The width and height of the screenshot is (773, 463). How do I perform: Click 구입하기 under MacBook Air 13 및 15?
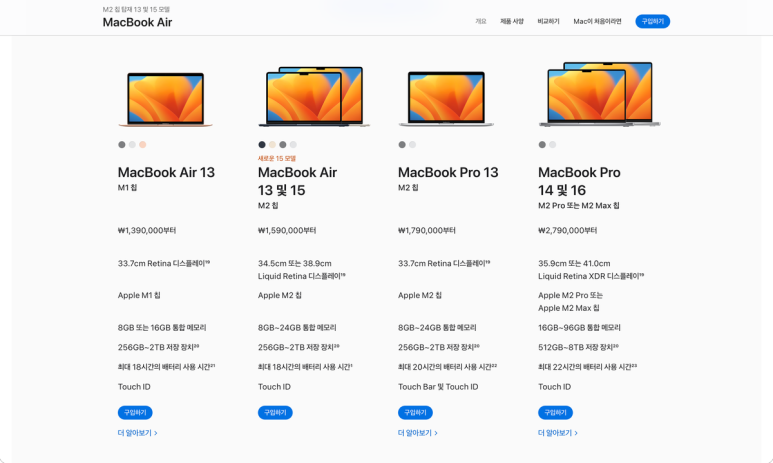point(275,412)
